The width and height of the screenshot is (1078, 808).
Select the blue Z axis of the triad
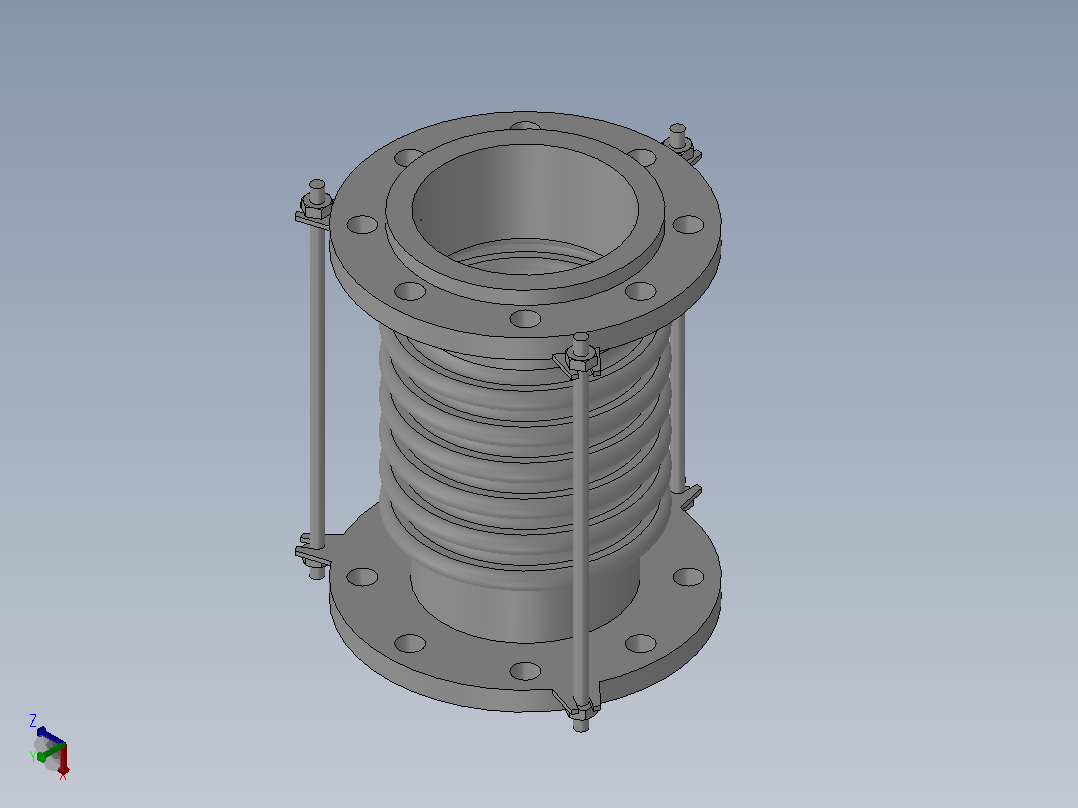point(50,735)
